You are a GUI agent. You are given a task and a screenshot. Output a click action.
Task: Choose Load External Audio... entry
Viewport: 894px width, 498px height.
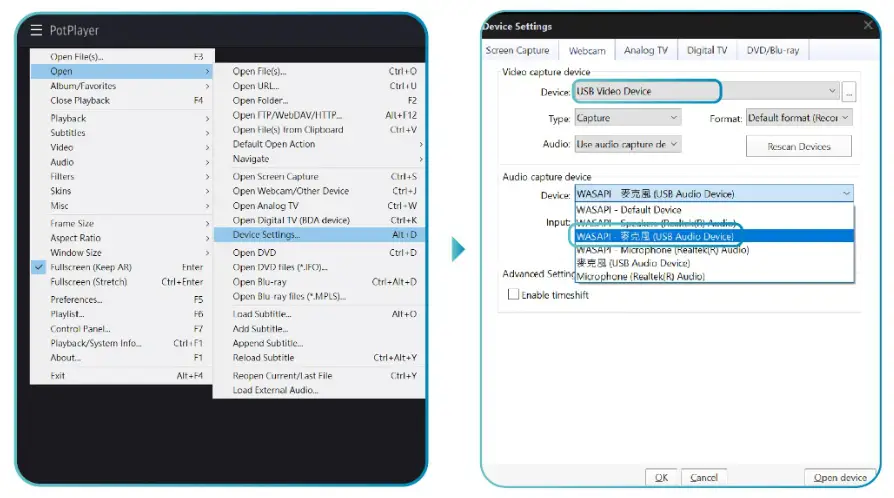[x=319, y=390]
